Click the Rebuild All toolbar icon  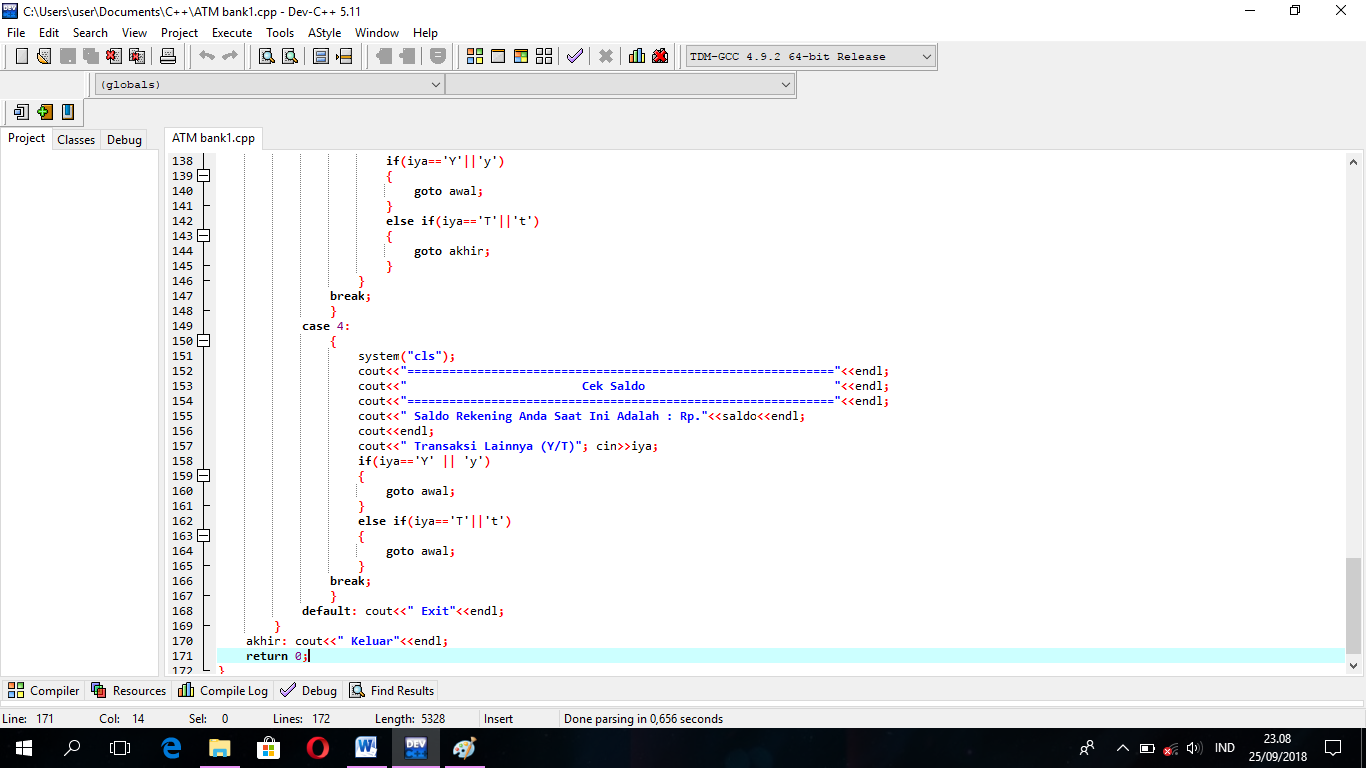(x=545, y=56)
